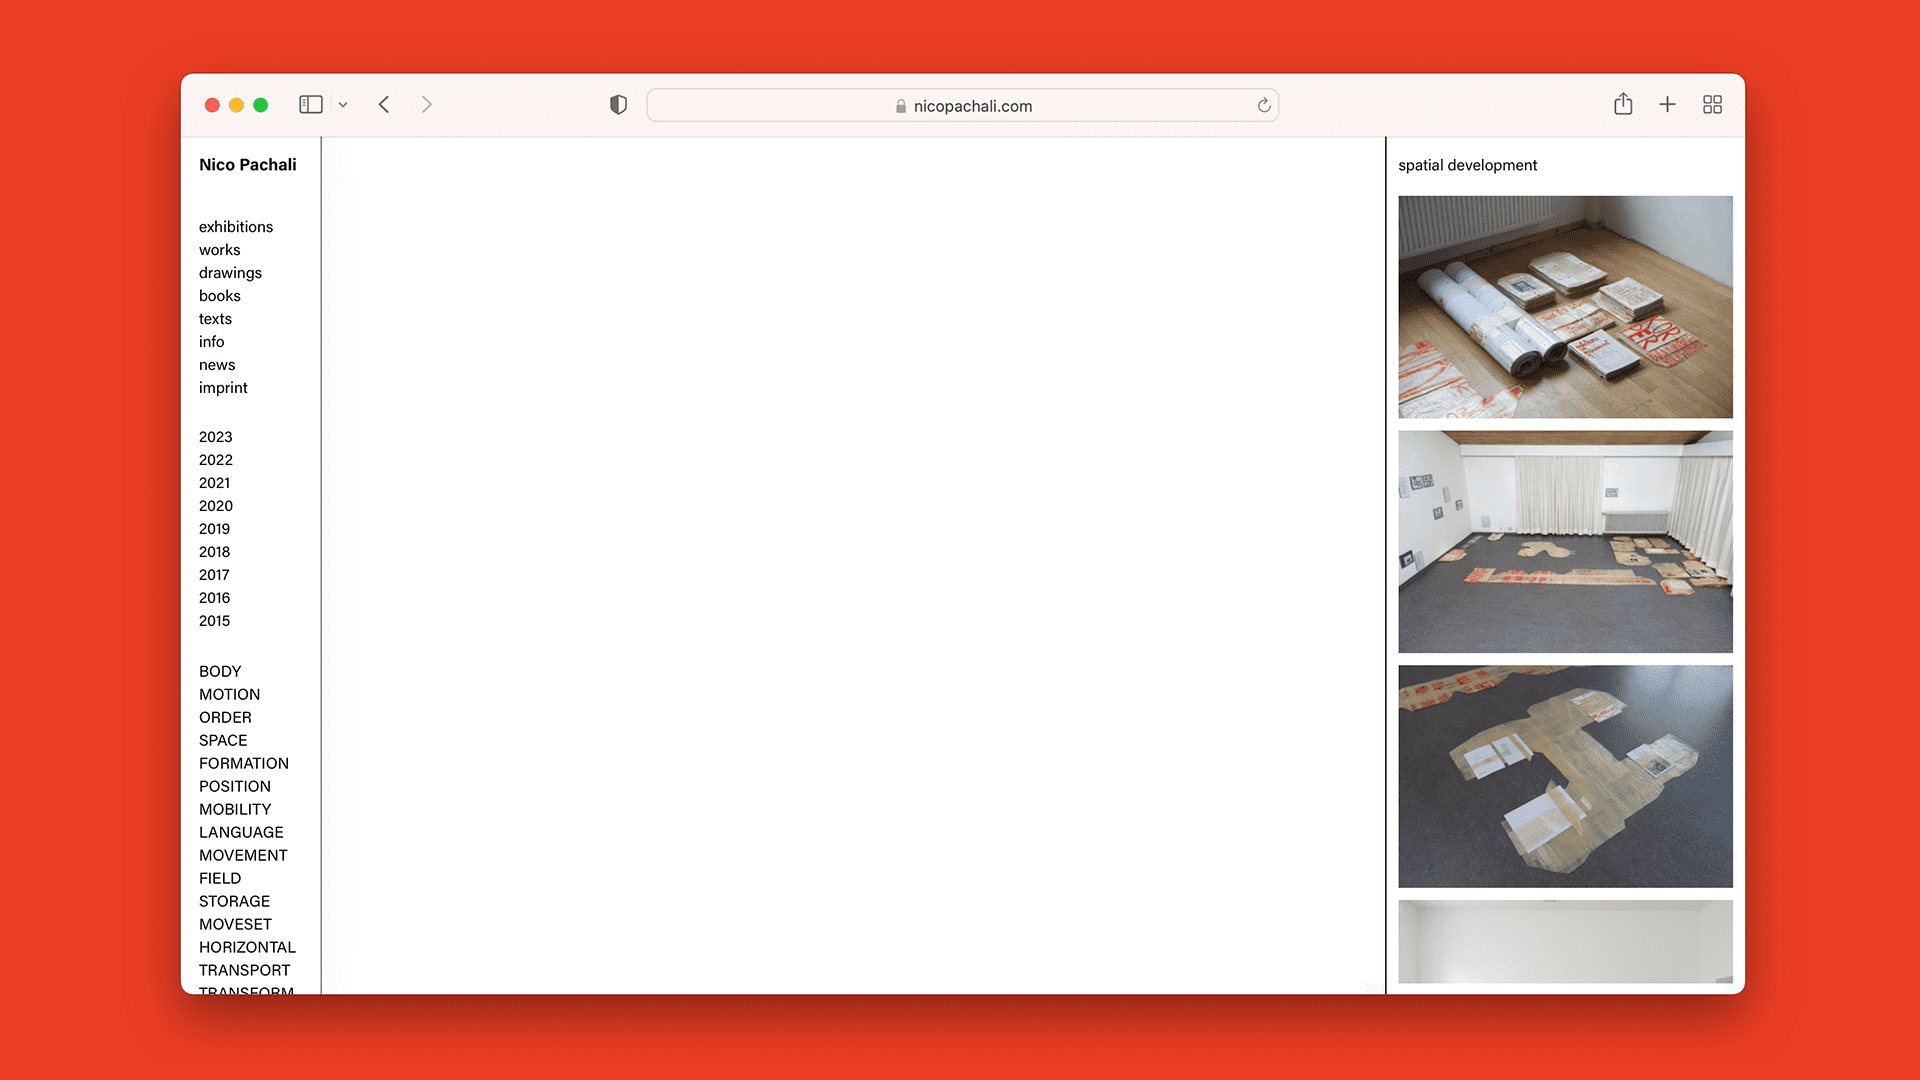Viewport: 1920px width, 1080px height.
Task: Go to the imprint page
Action: (223, 388)
